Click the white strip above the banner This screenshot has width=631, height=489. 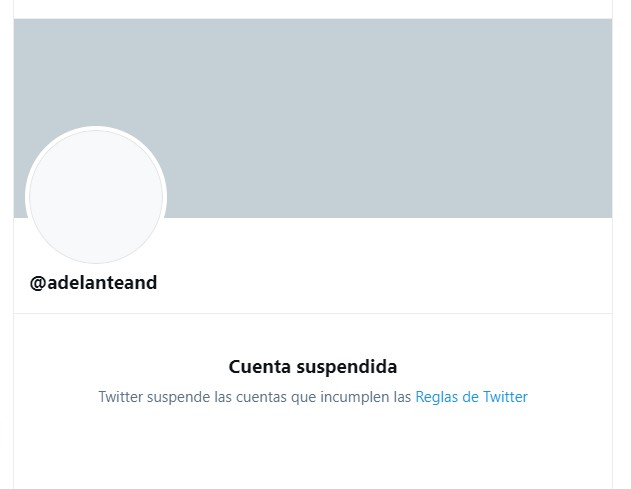click(313, 9)
